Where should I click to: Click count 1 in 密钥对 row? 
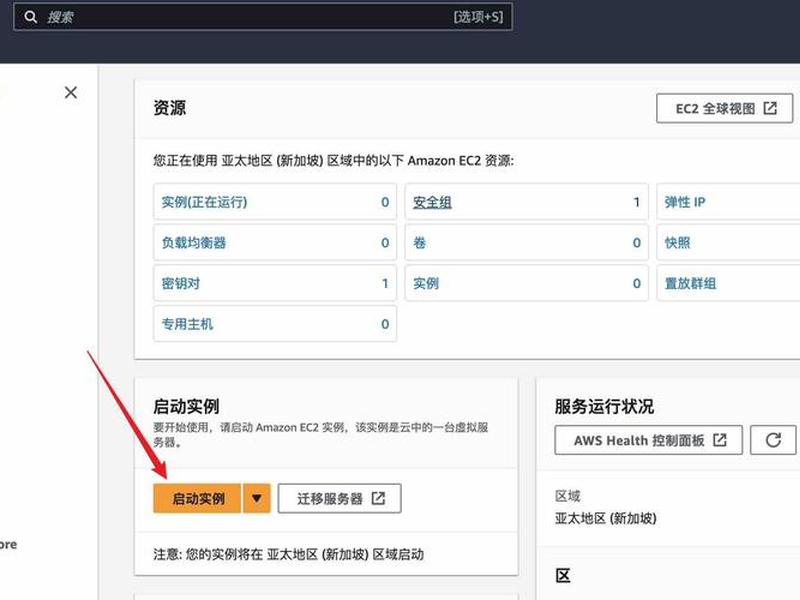click(385, 283)
